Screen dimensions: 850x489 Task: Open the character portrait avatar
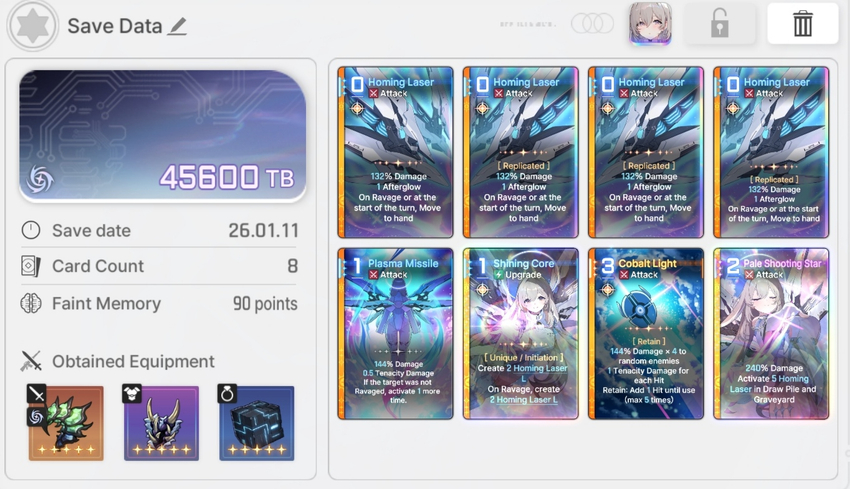[650, 24]
